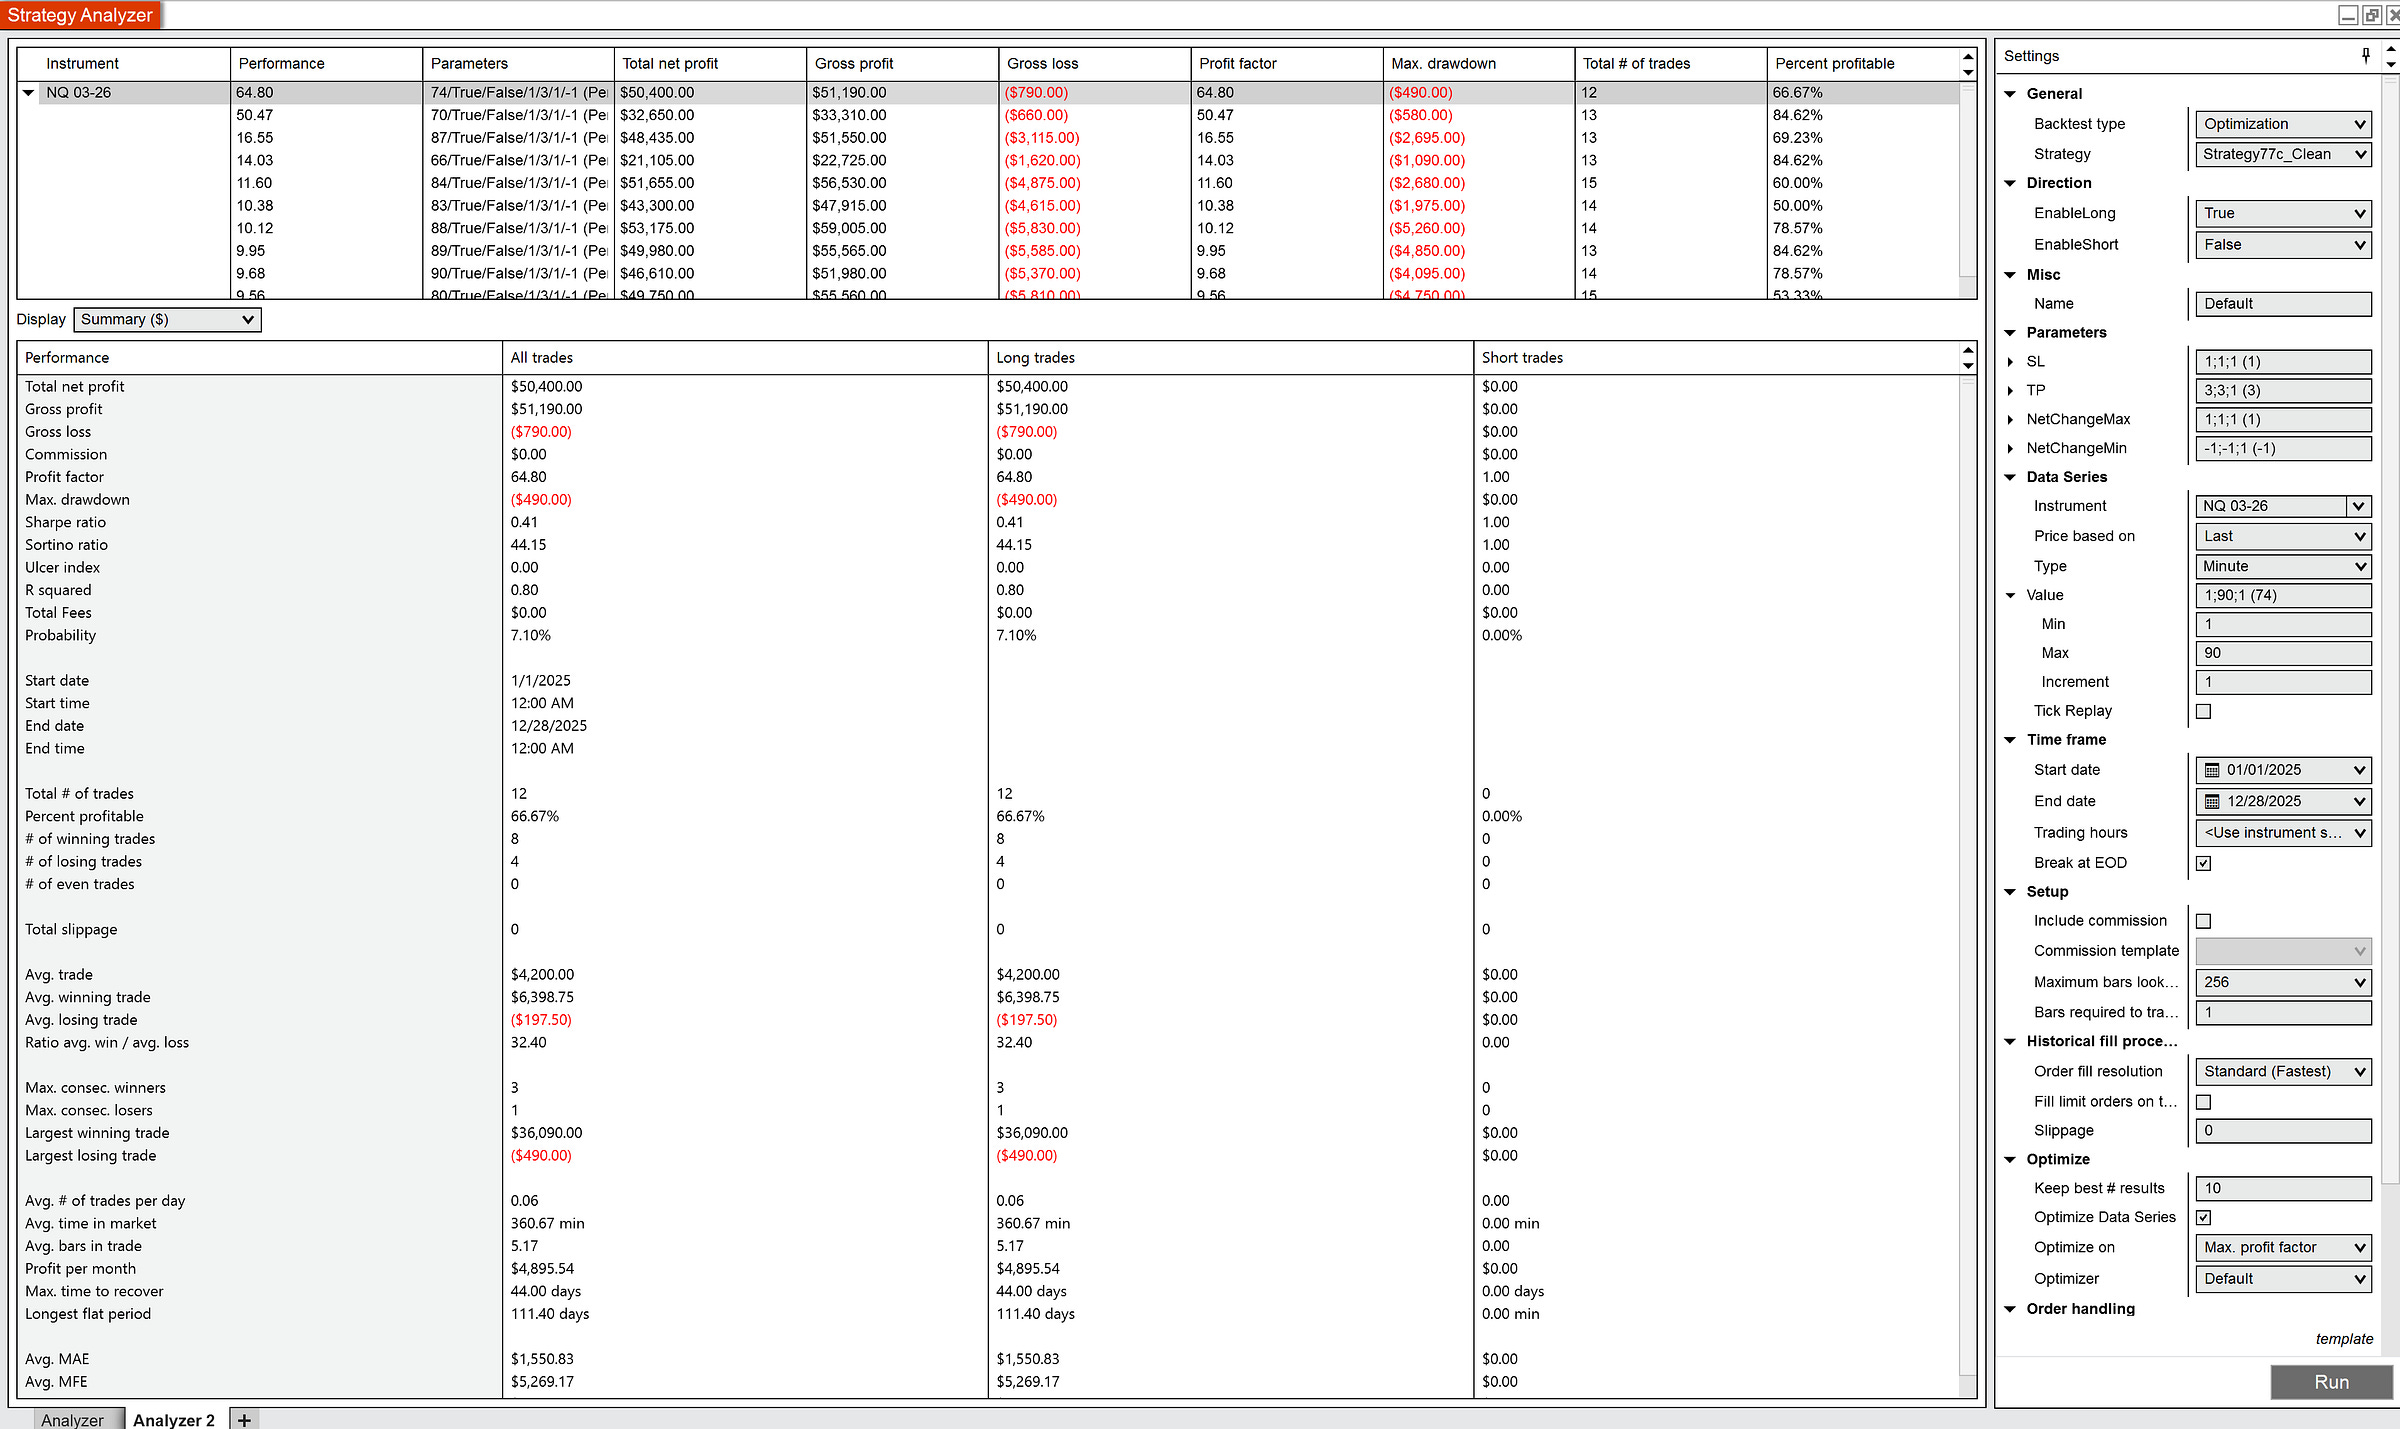Click the Settings panel pin icon
The image size is (2400, 1429).
tap(2366, 56)
